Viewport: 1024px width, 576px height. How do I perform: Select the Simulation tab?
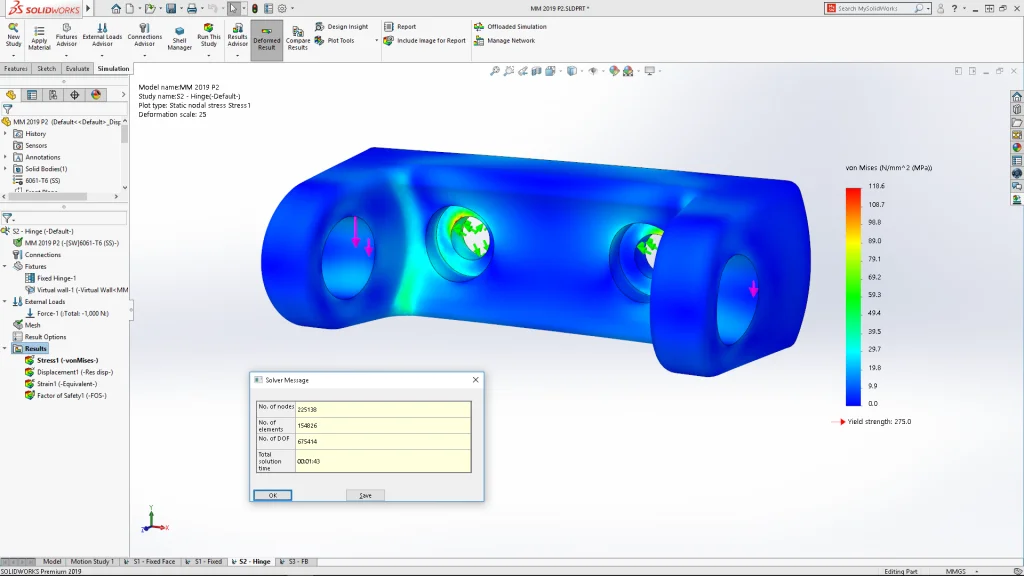[x=113, y=69]
